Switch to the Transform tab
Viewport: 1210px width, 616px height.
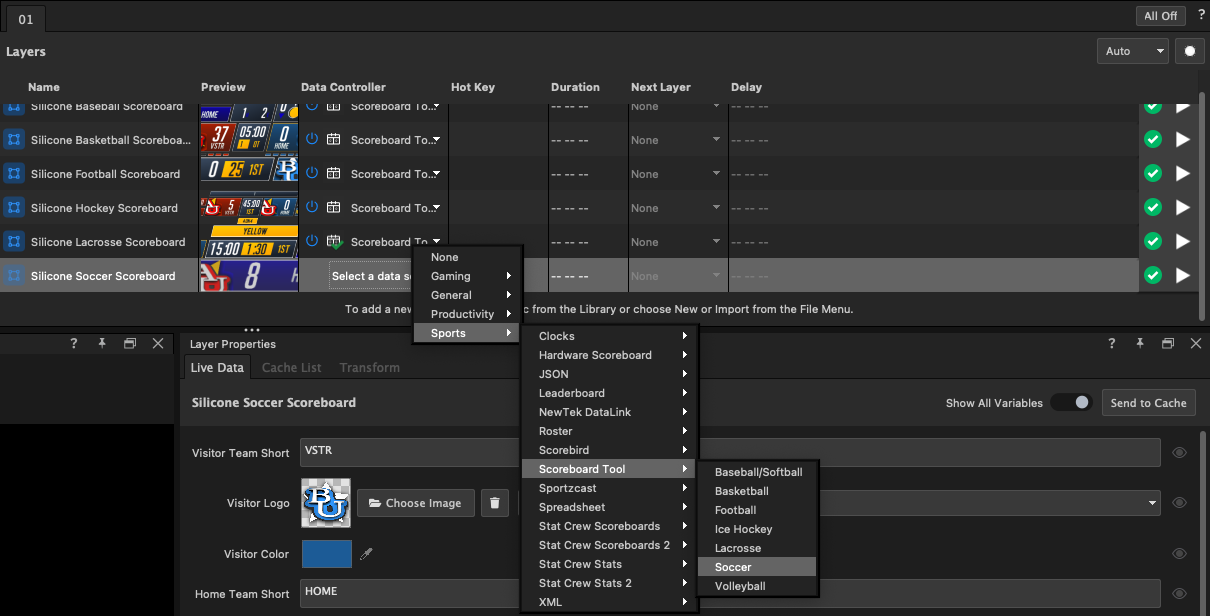tap(369, 367)
